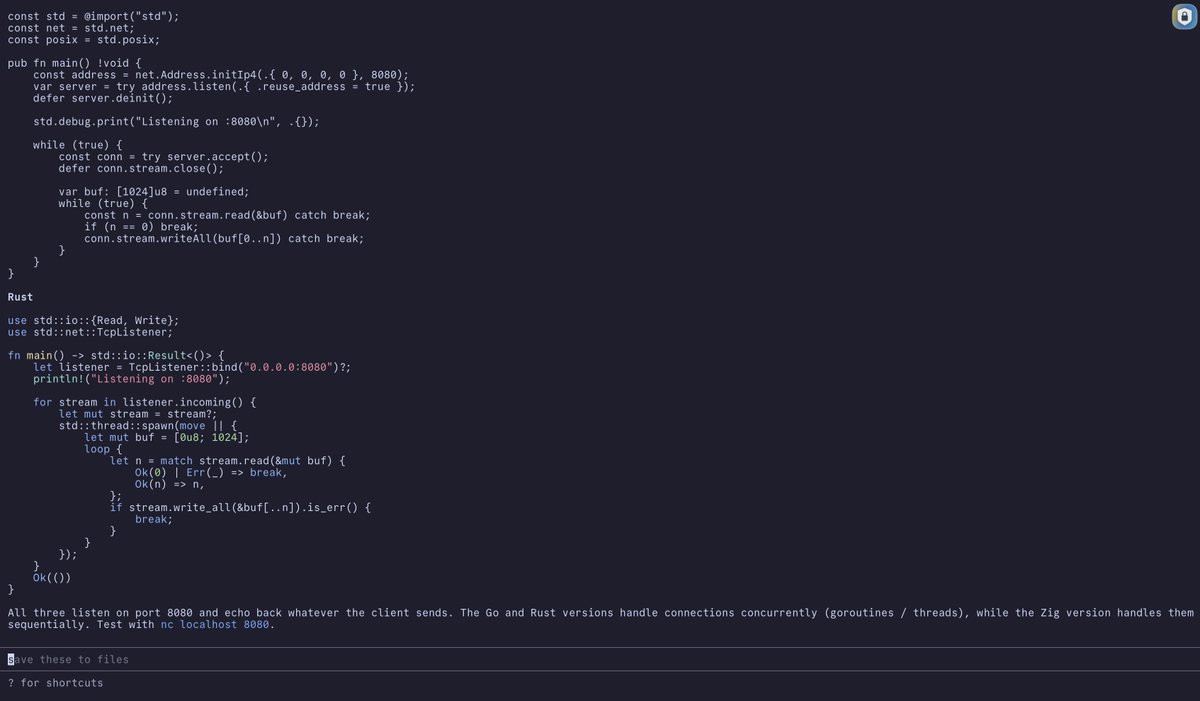Click the inline 'nc localhost 8080' command
Viewport: 1200px width, 701px height.
(215, 625)
